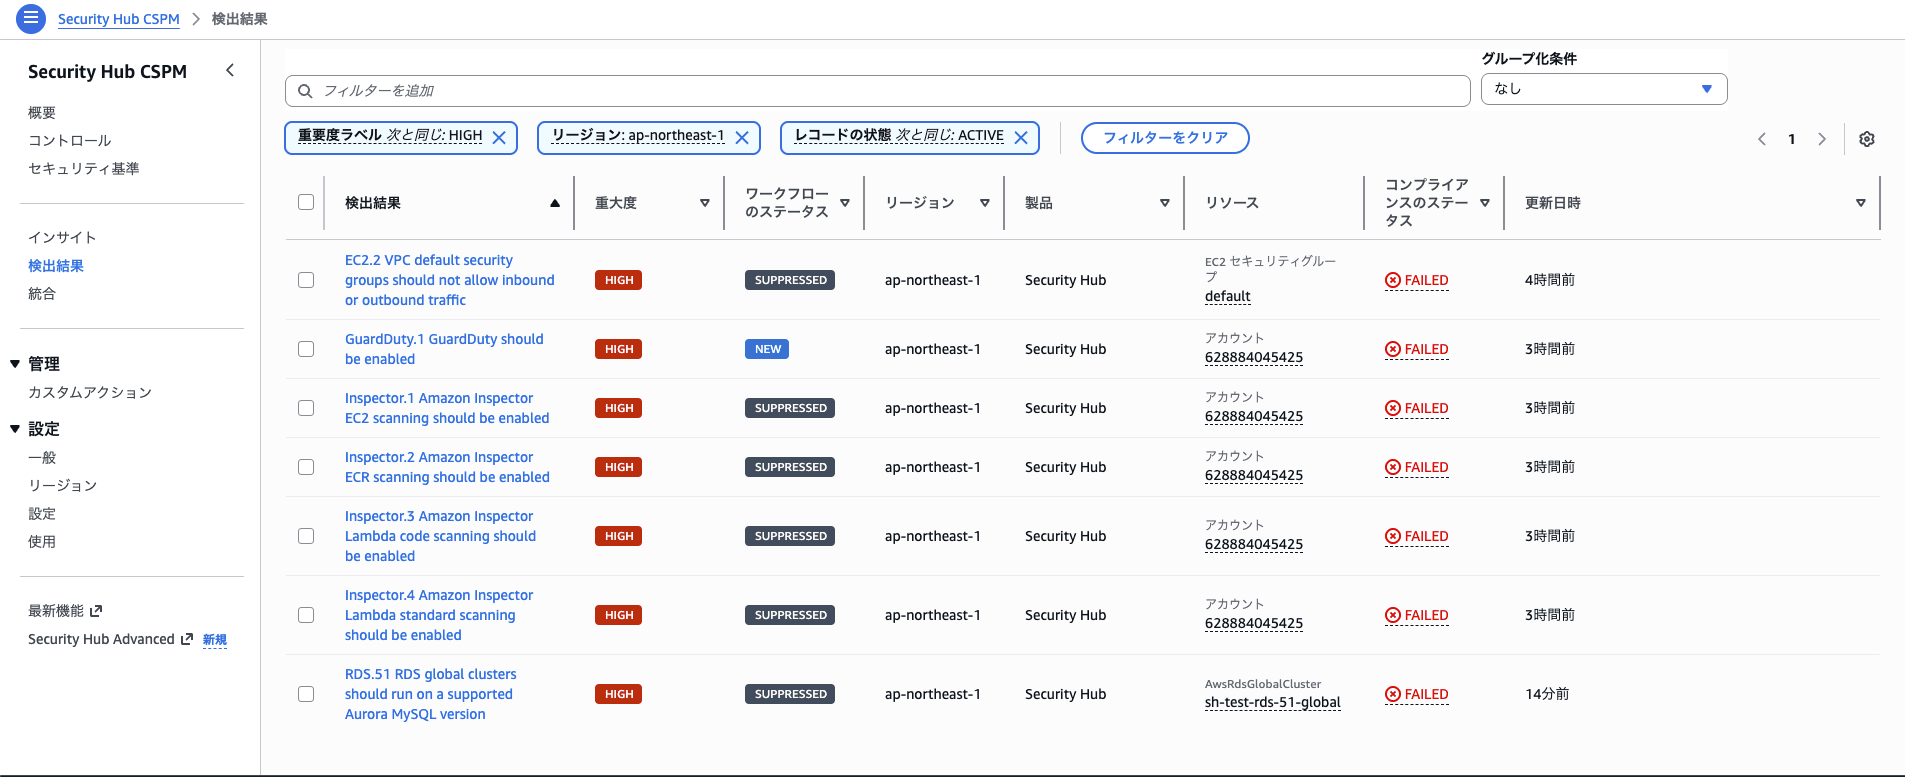The image size is (1905, 777).
Task: Remove the ap-northeast-1 region filter
Action: (x=742, y=138)
